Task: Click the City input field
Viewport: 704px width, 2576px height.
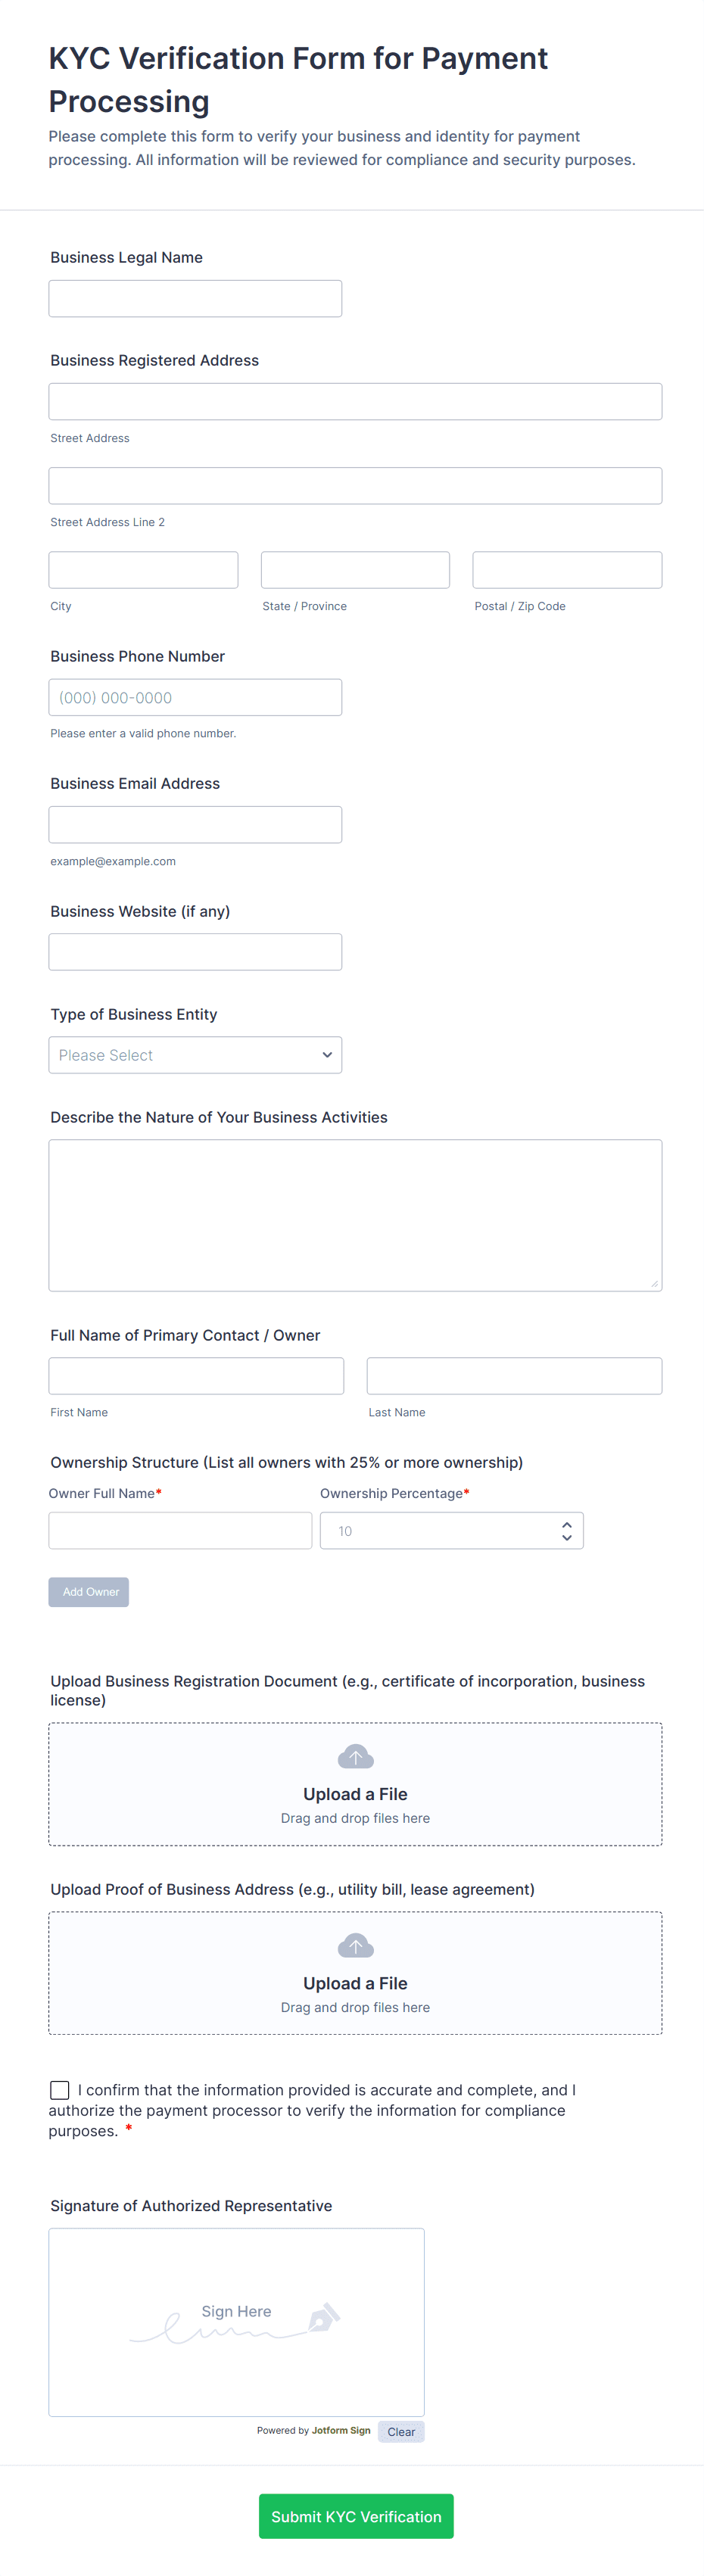Action: (x=143, y=570)
